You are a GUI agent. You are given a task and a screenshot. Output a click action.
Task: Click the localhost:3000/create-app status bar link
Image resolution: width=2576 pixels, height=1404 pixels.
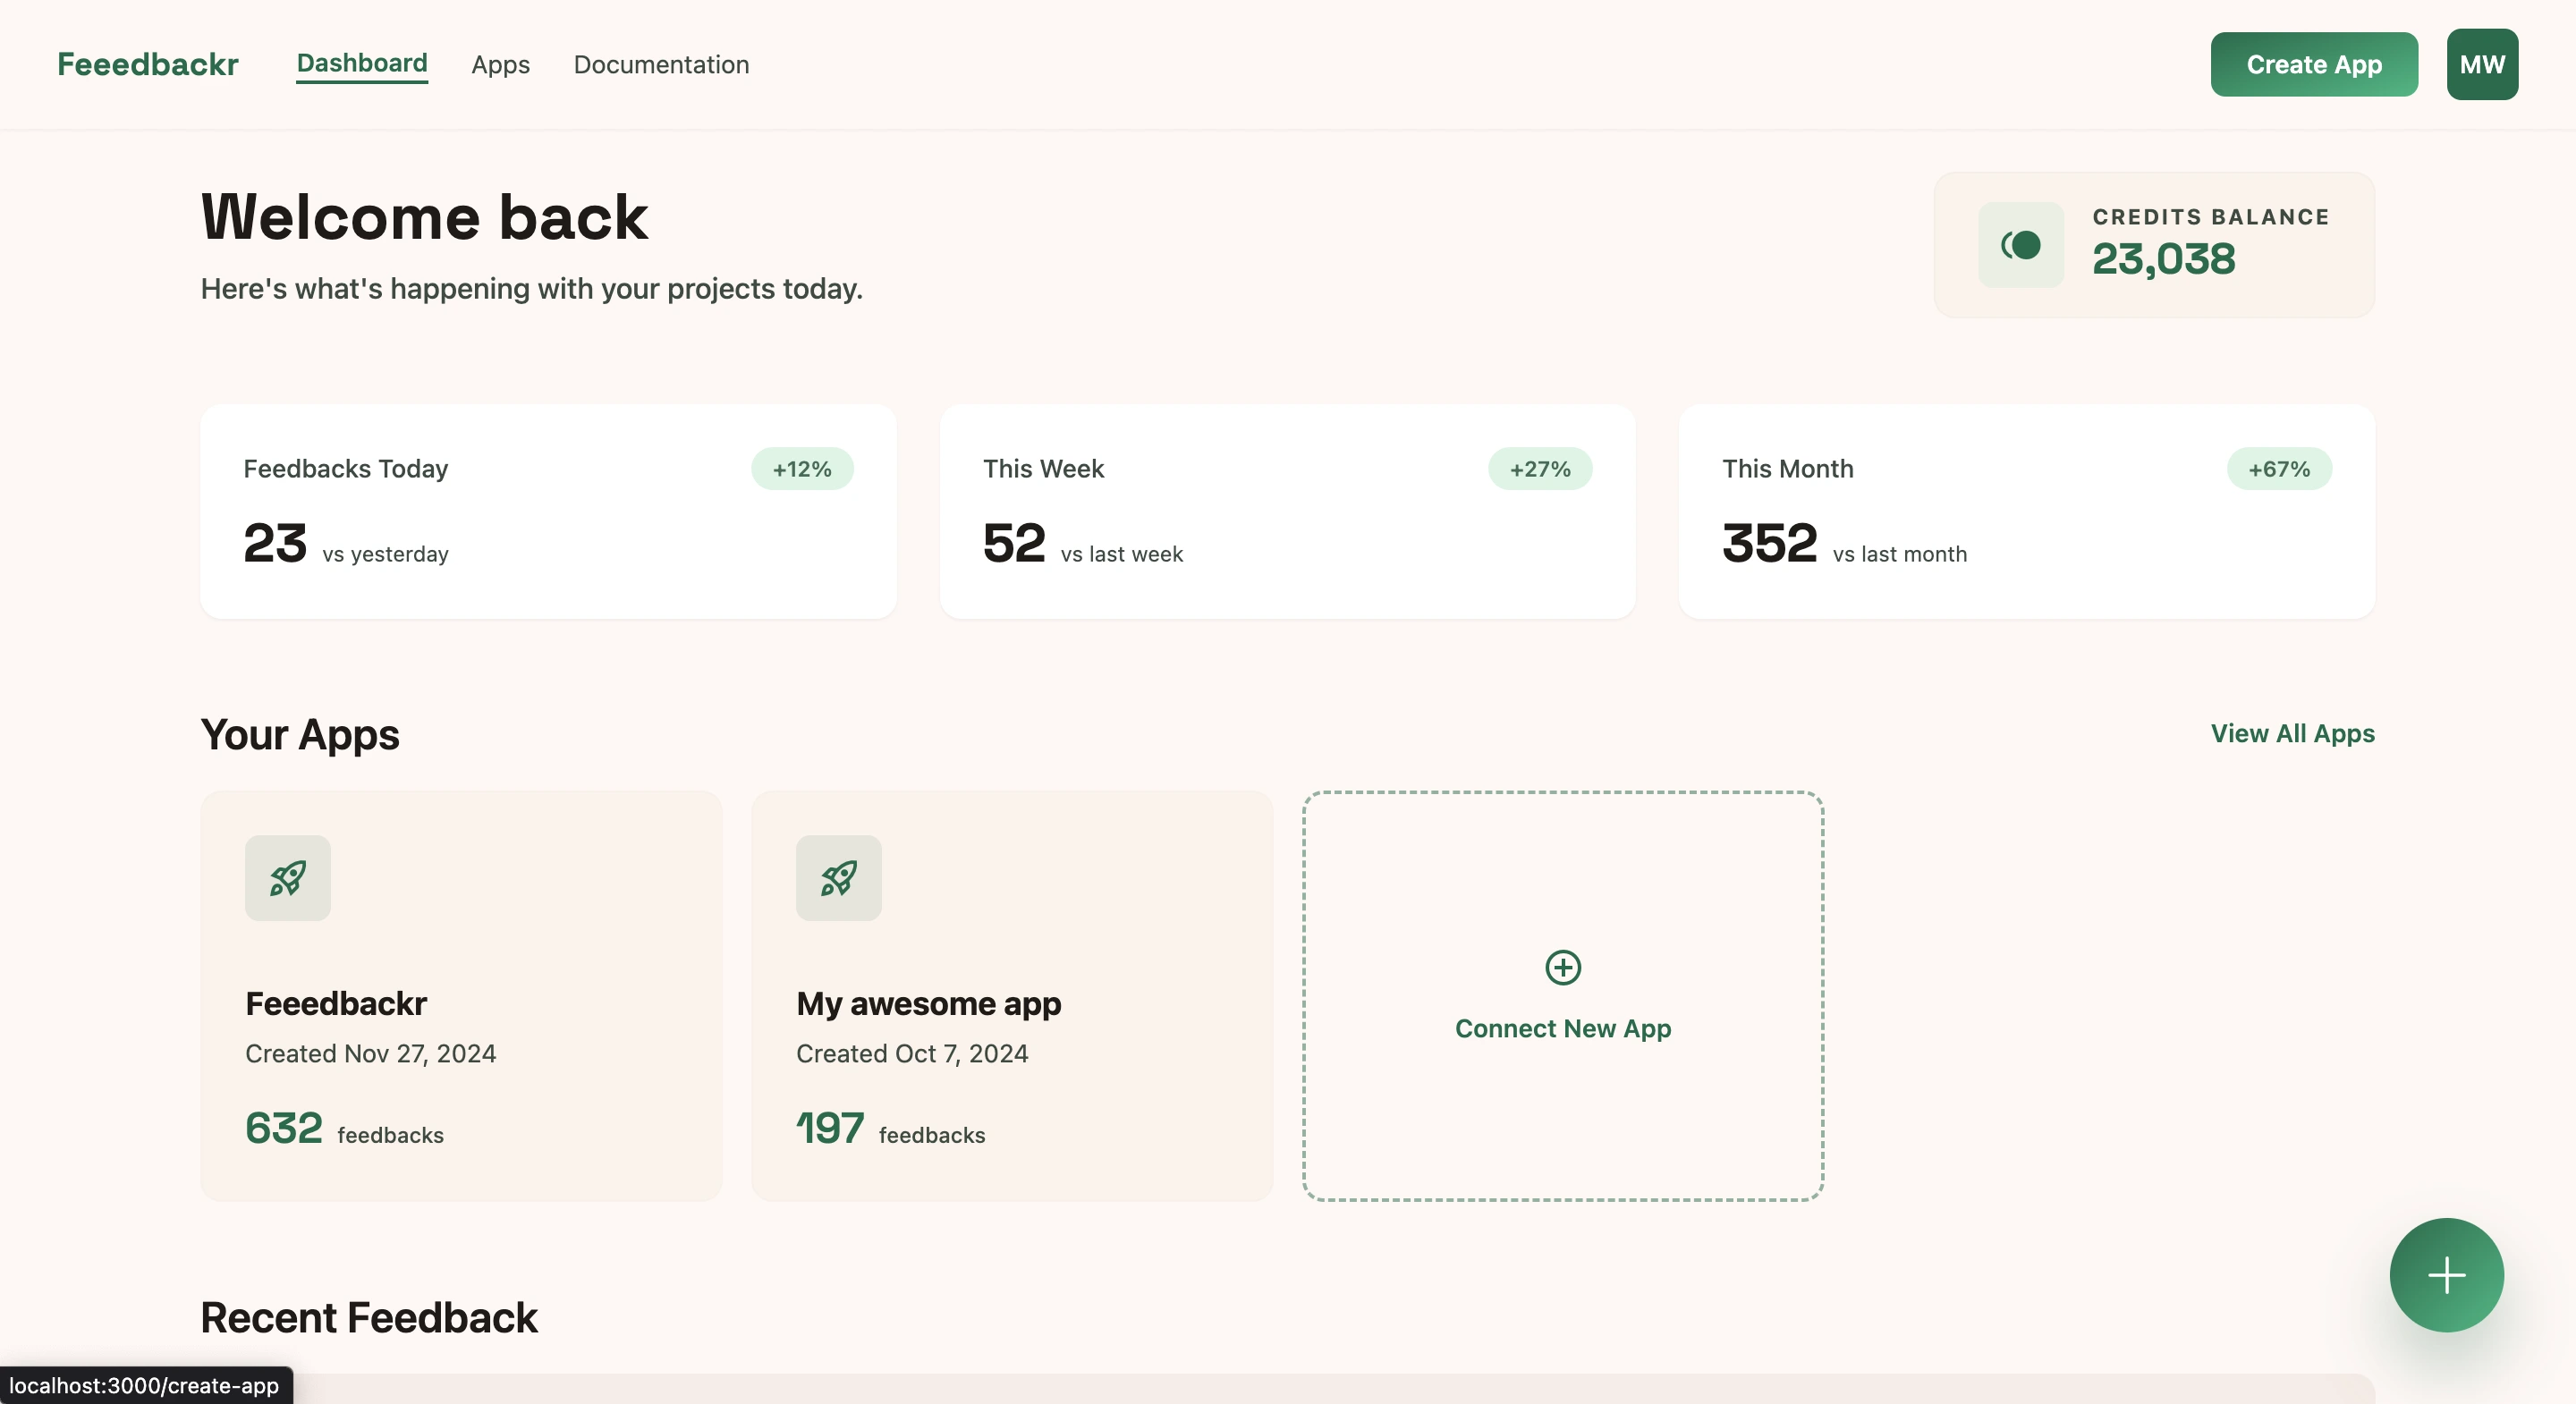coord(145,1386)
